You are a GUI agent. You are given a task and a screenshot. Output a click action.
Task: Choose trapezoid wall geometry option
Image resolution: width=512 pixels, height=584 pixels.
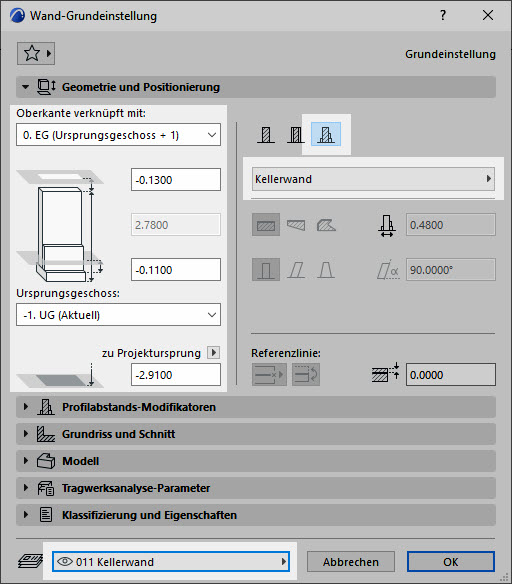pyautogui.click(x=296, y=225)
